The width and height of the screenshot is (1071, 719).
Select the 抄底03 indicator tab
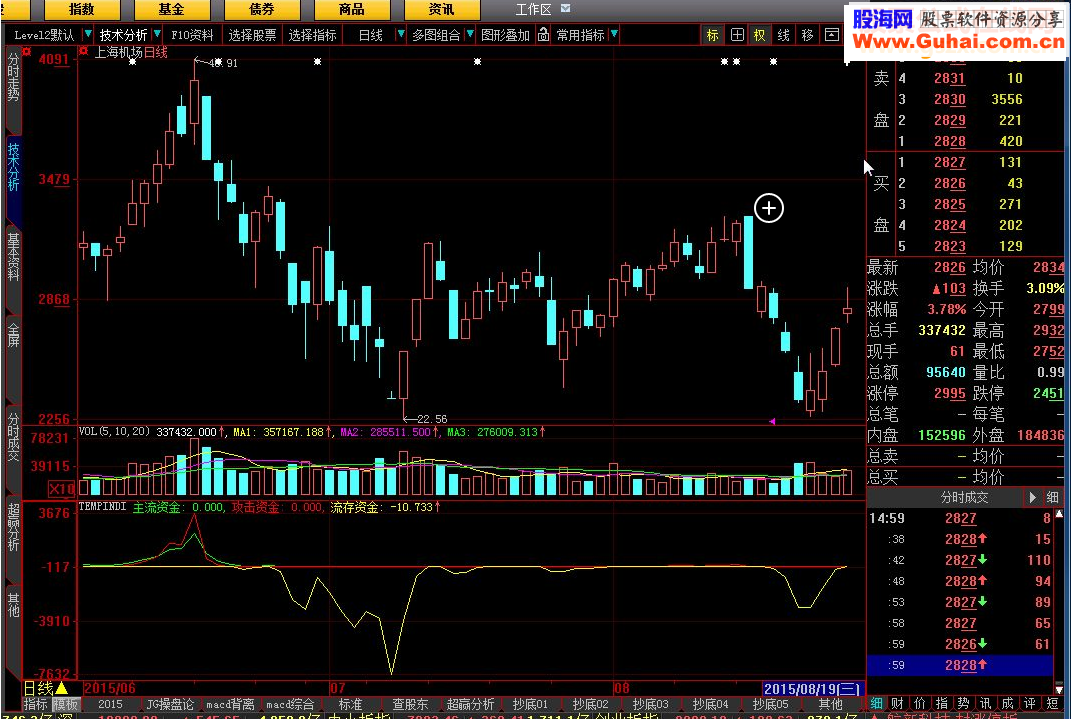tap(650, 703)
